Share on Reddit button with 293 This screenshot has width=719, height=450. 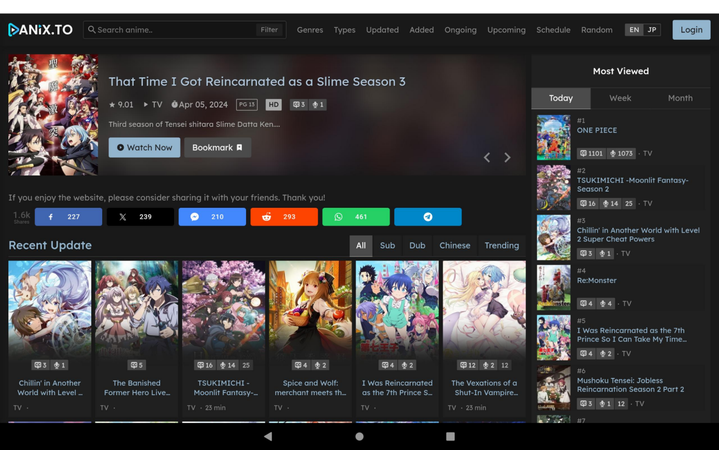[284, 217]
